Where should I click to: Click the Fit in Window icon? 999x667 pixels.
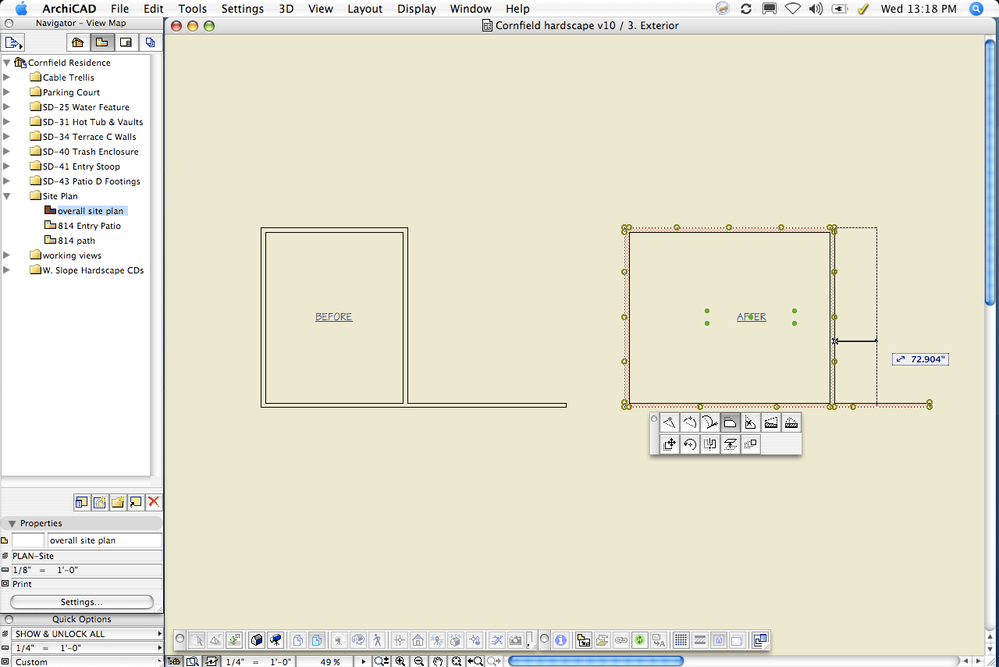click(x=456, y=661)
